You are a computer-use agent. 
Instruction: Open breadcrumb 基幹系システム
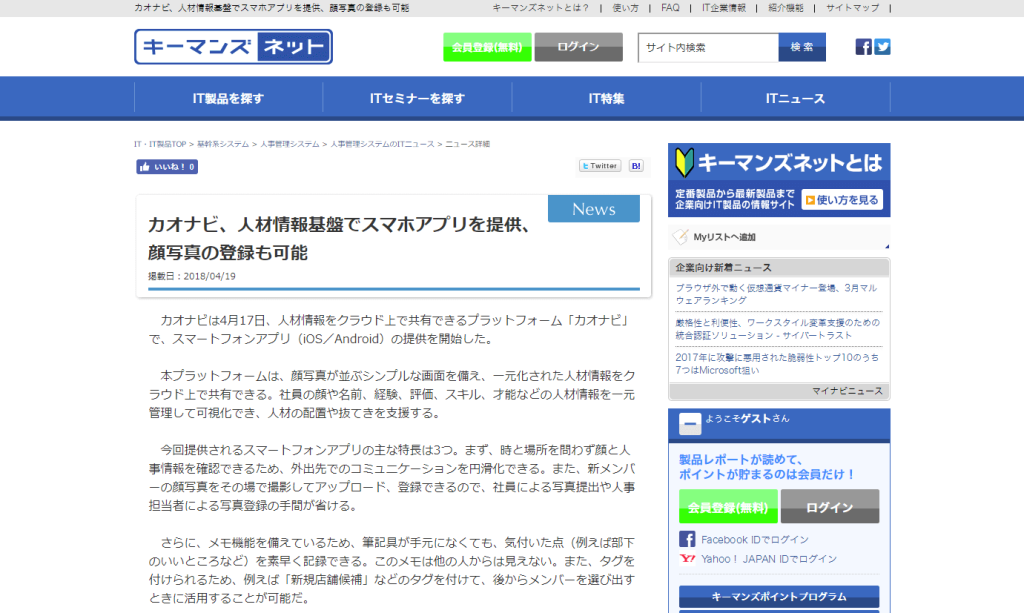pyautogui.click(x=223, y=144)
